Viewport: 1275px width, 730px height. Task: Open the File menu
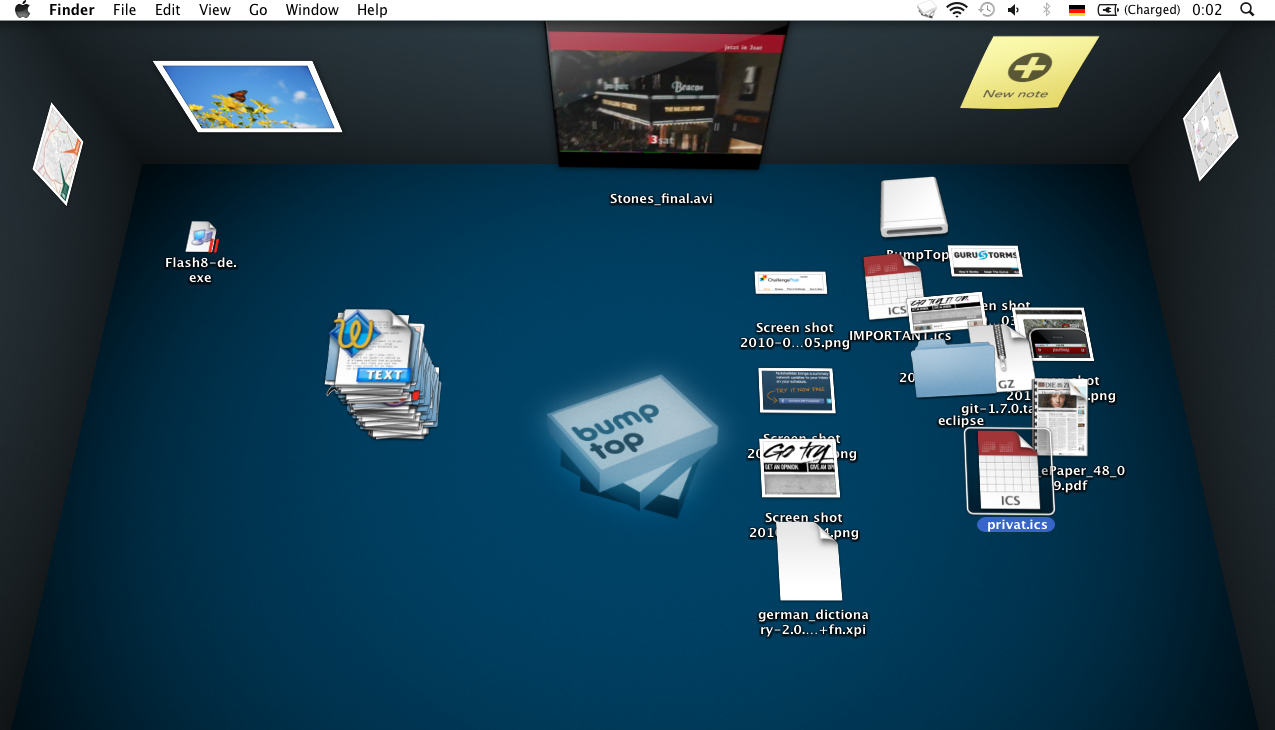125,10
